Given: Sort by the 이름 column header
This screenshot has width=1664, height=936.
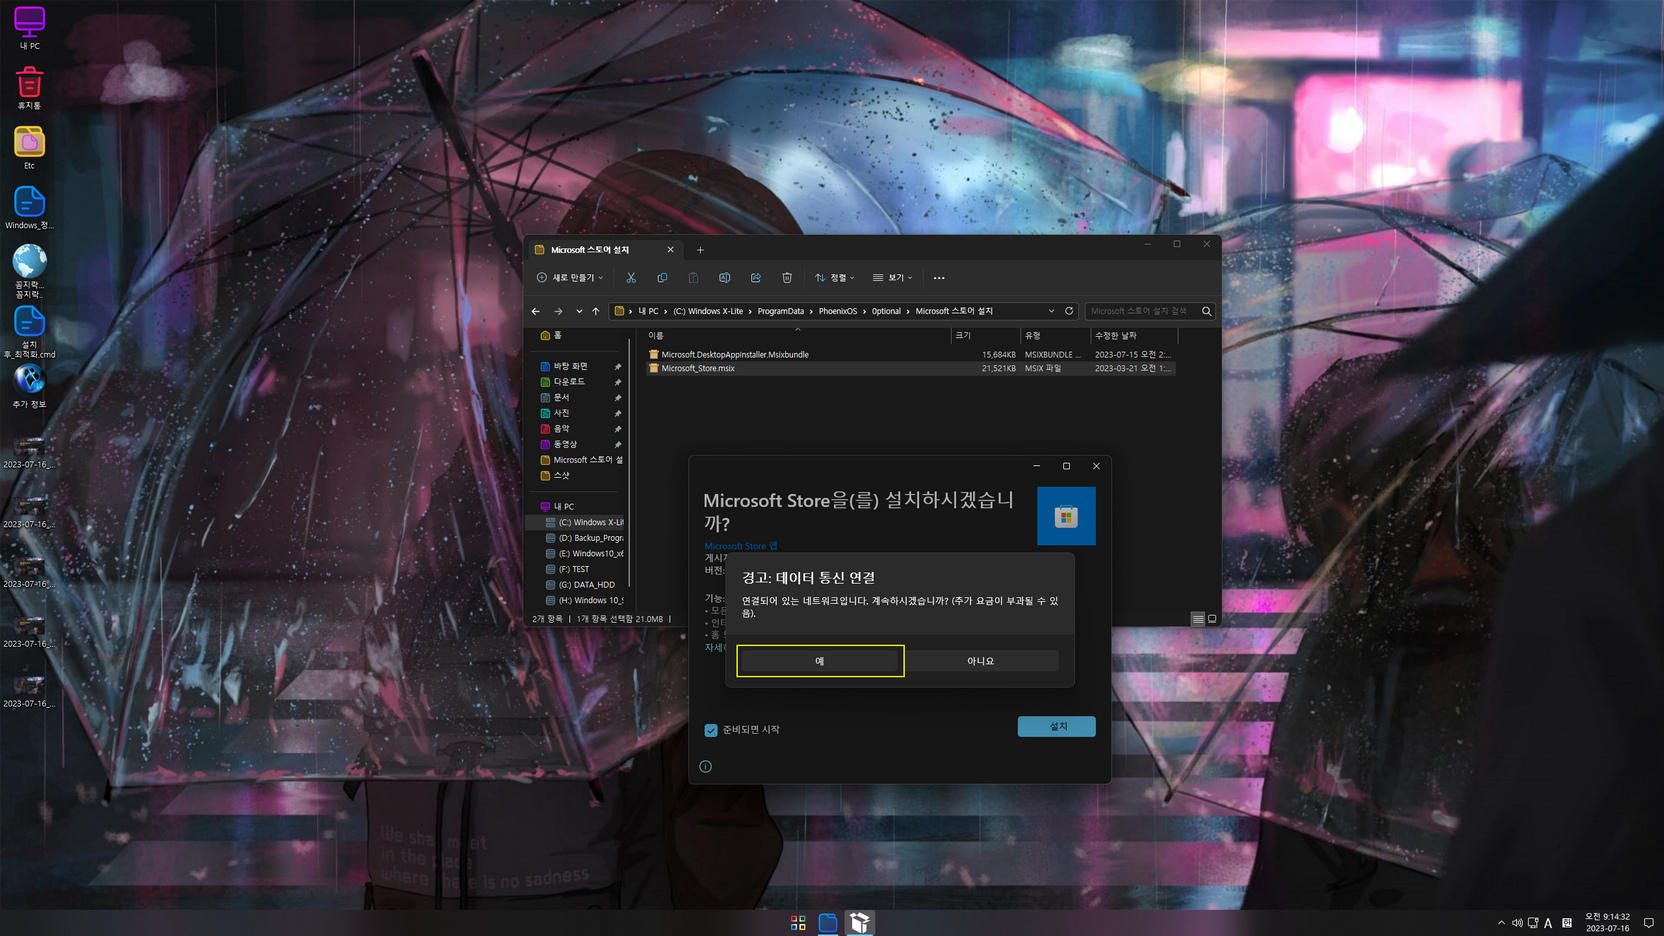Looking at the screenshot, I should [x=797, y=335].
